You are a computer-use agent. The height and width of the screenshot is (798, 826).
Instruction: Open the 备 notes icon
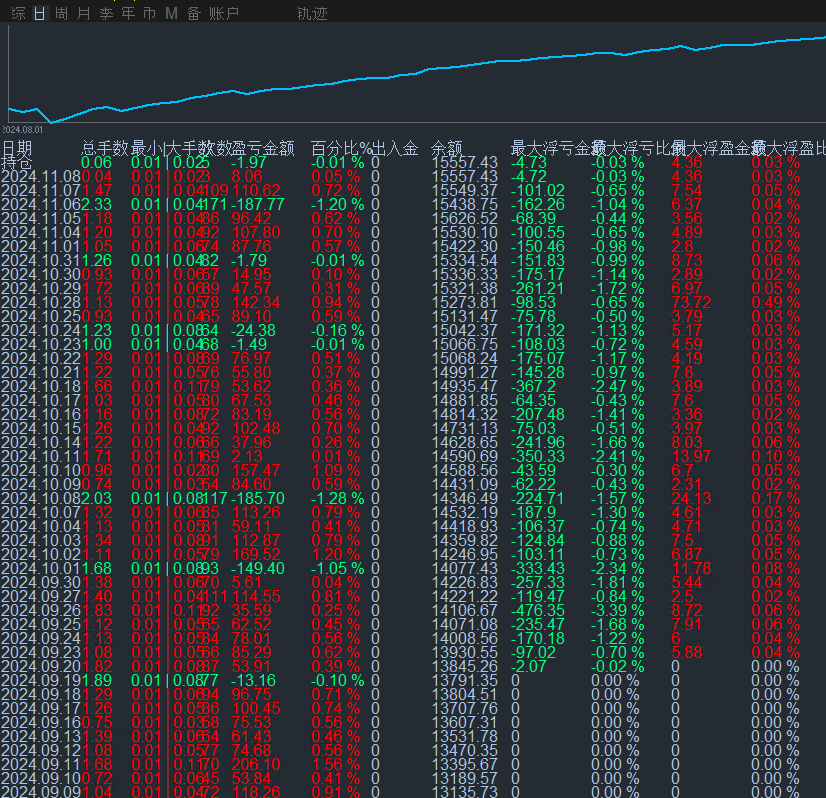tap(192, 14)
